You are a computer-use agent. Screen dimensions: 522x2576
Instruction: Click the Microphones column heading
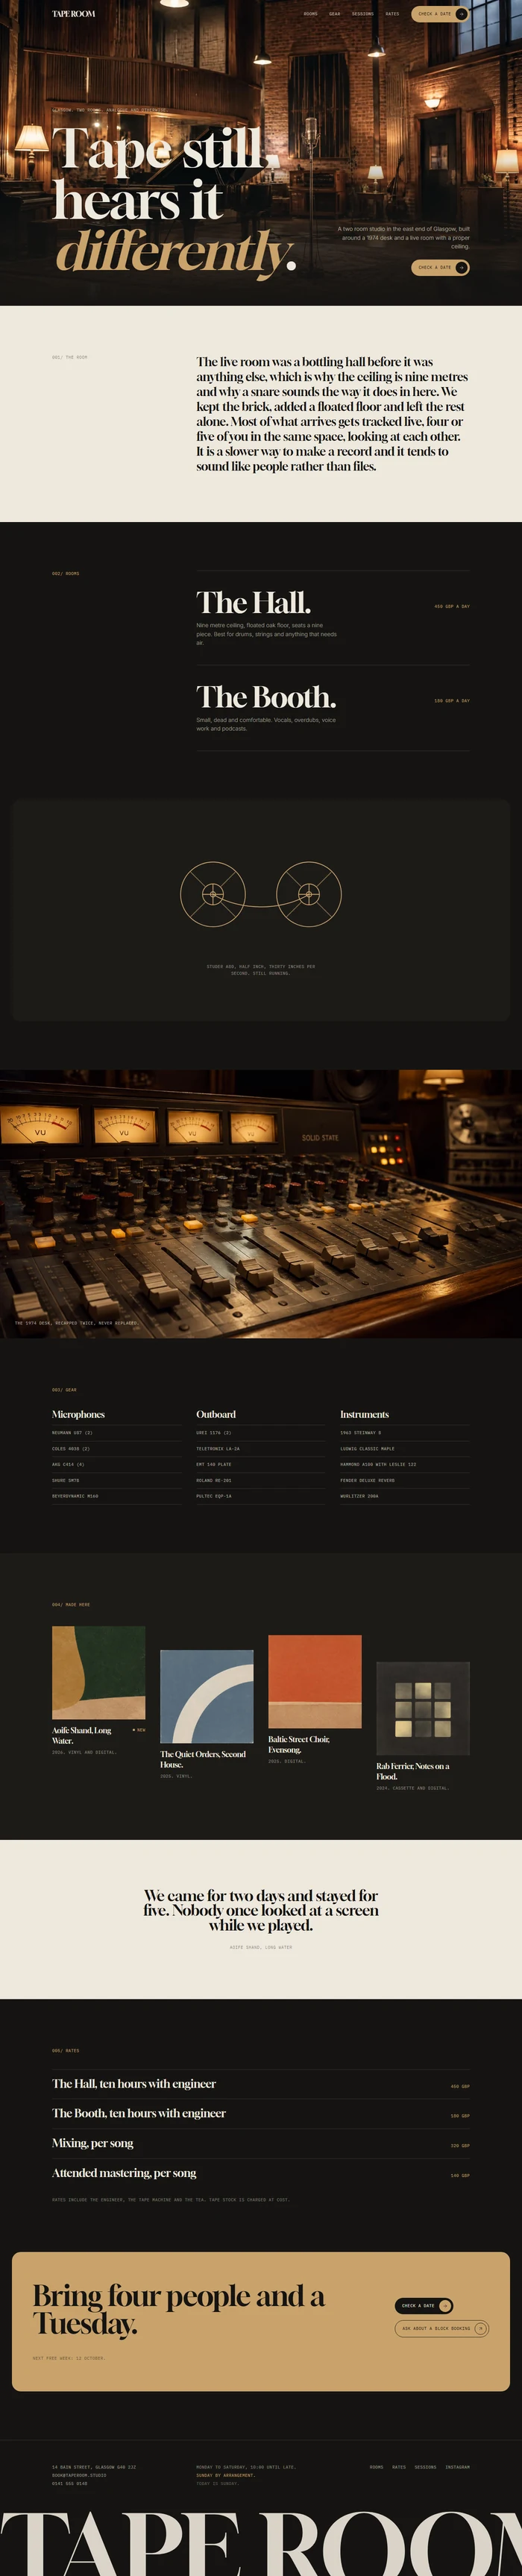pos(78,1414)
